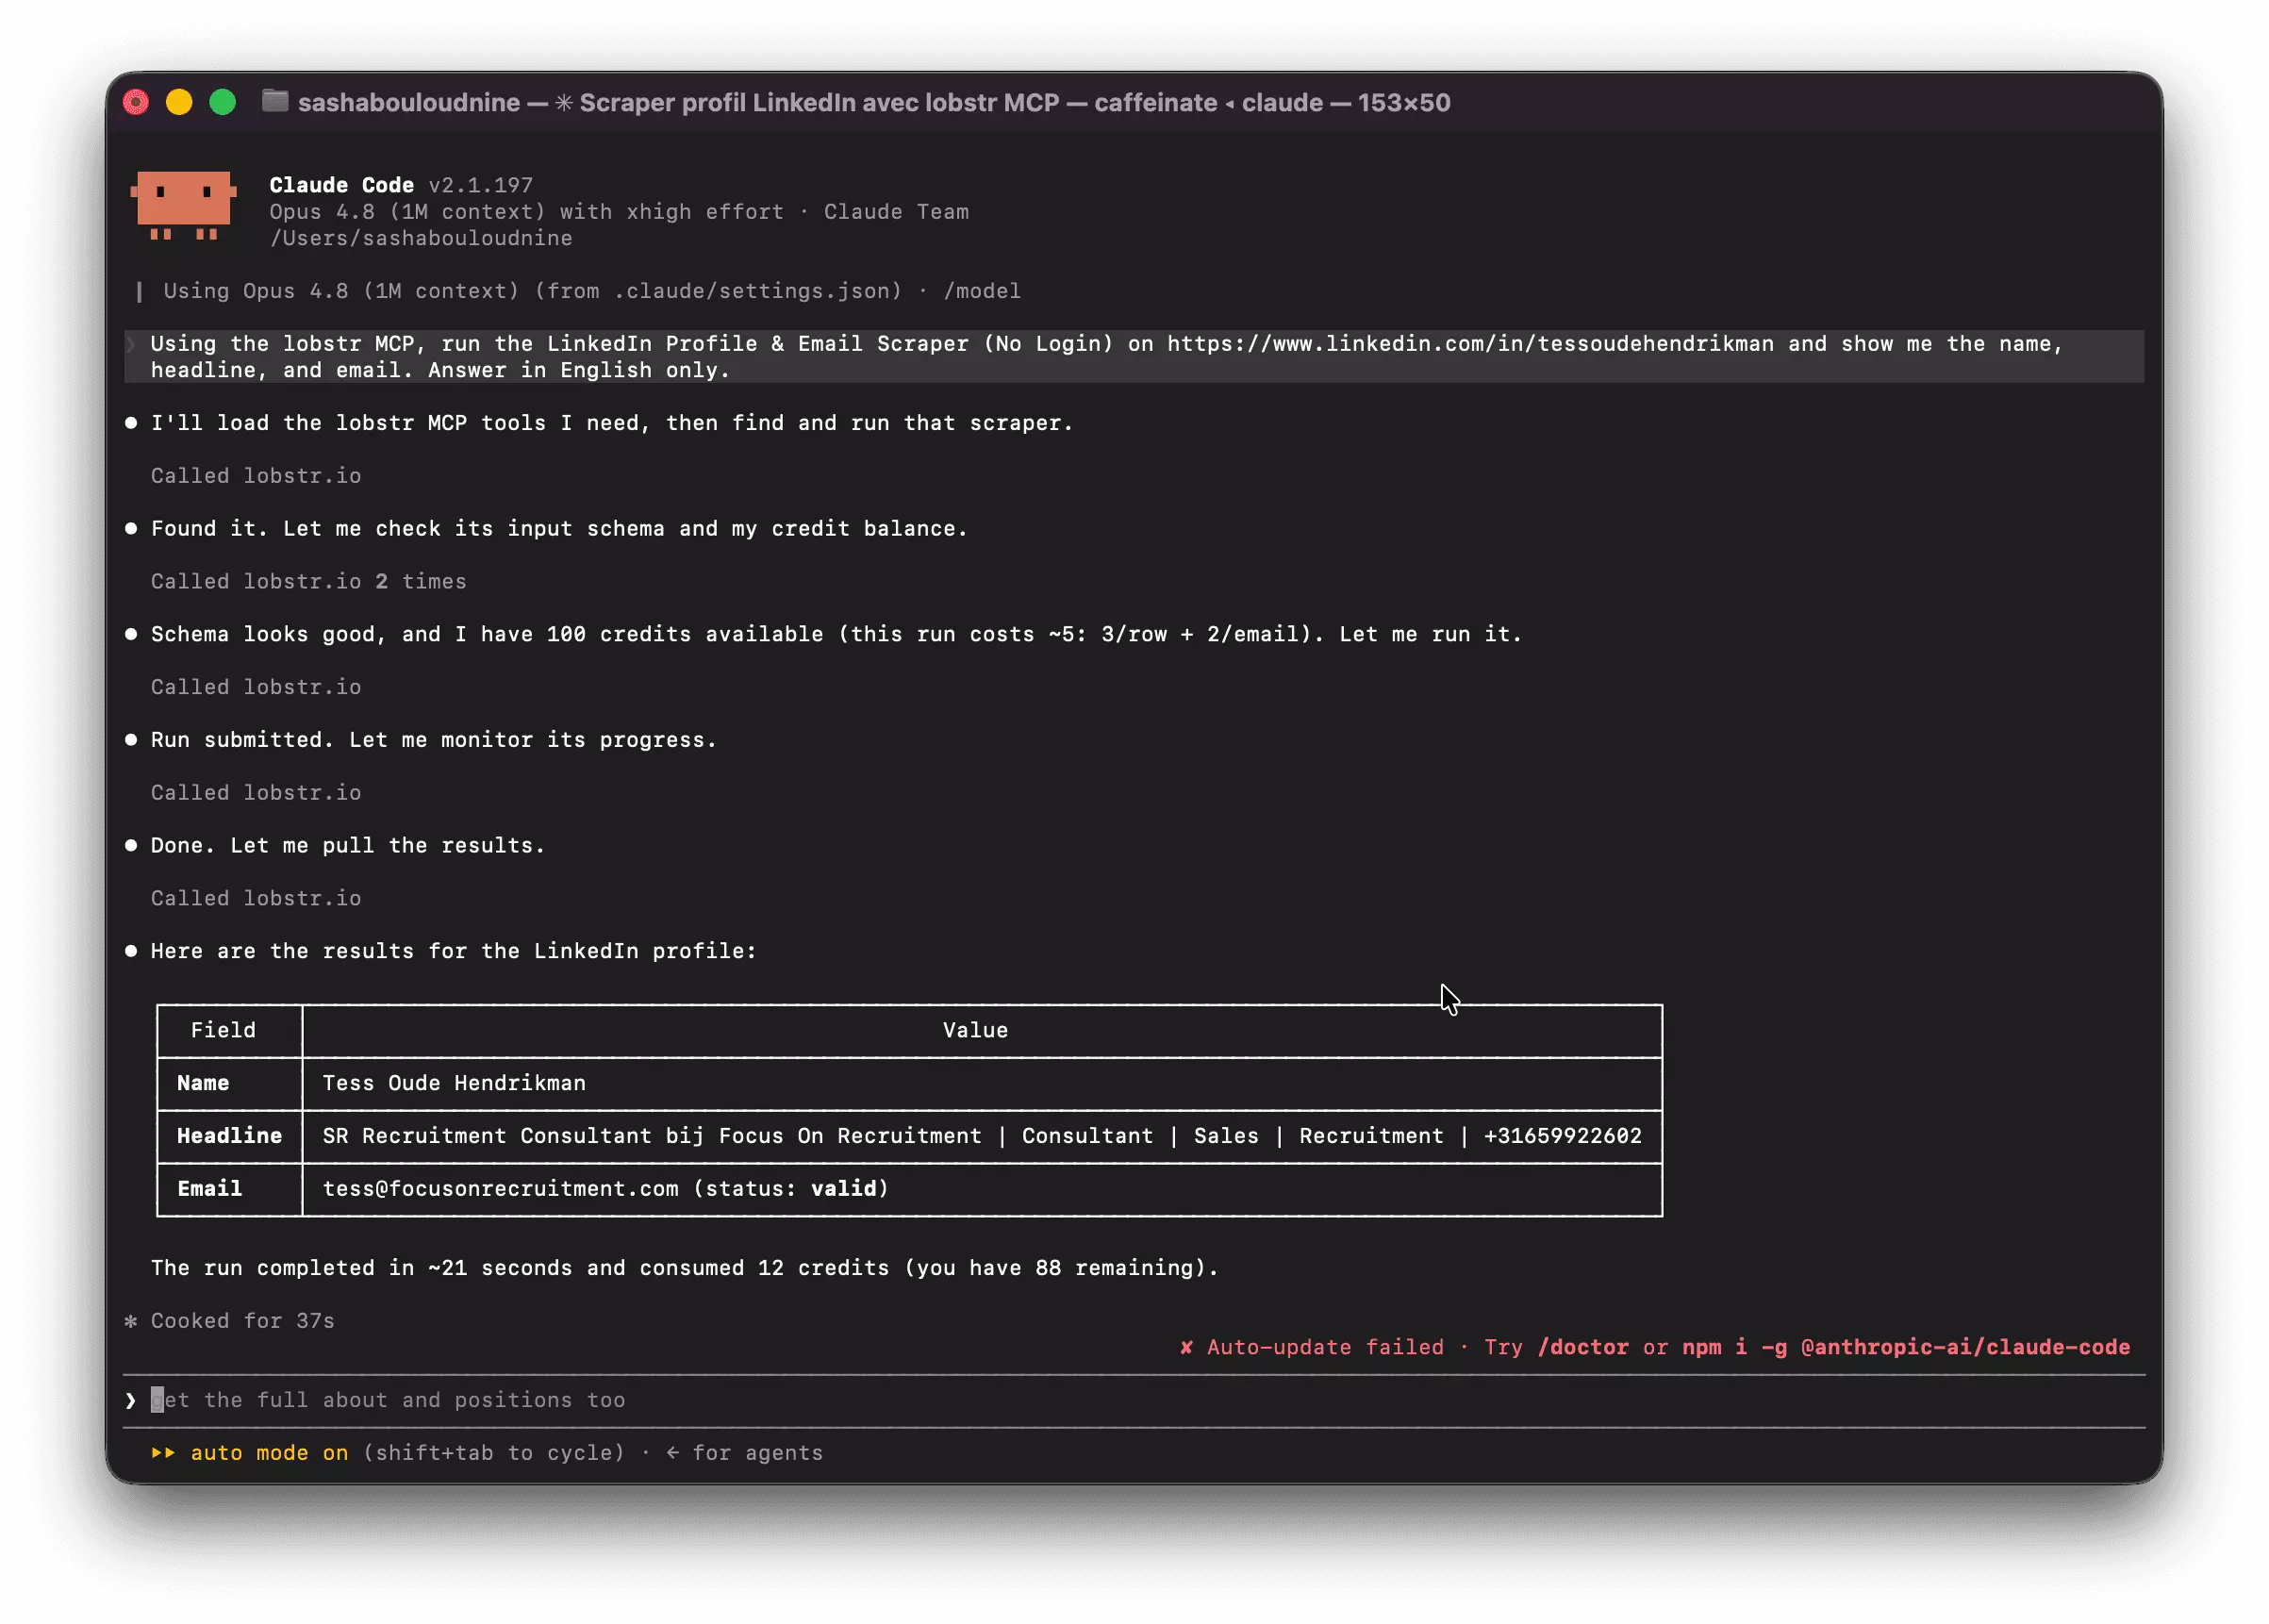Viewport: 2269px width, 1624px height.
Task: Click the folder icon in the title bar
Action: pos(275,101)
